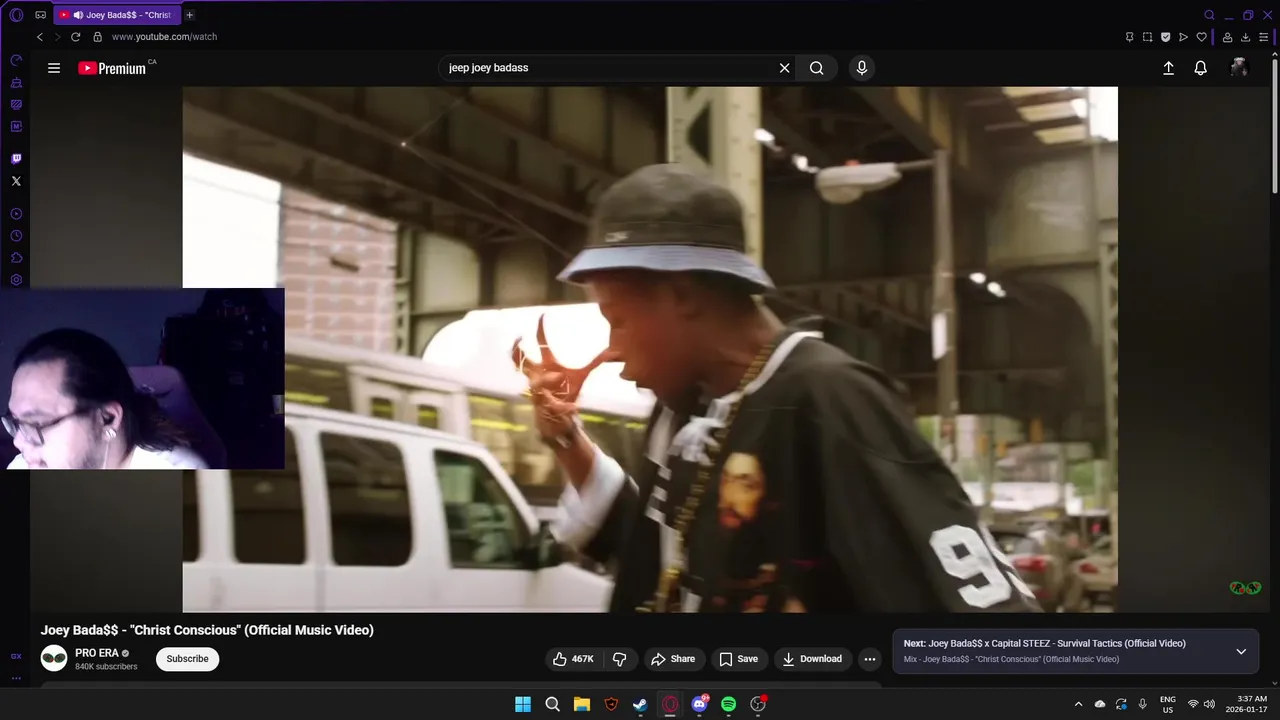
Task: Download the video
Action: tap(812, 659)
